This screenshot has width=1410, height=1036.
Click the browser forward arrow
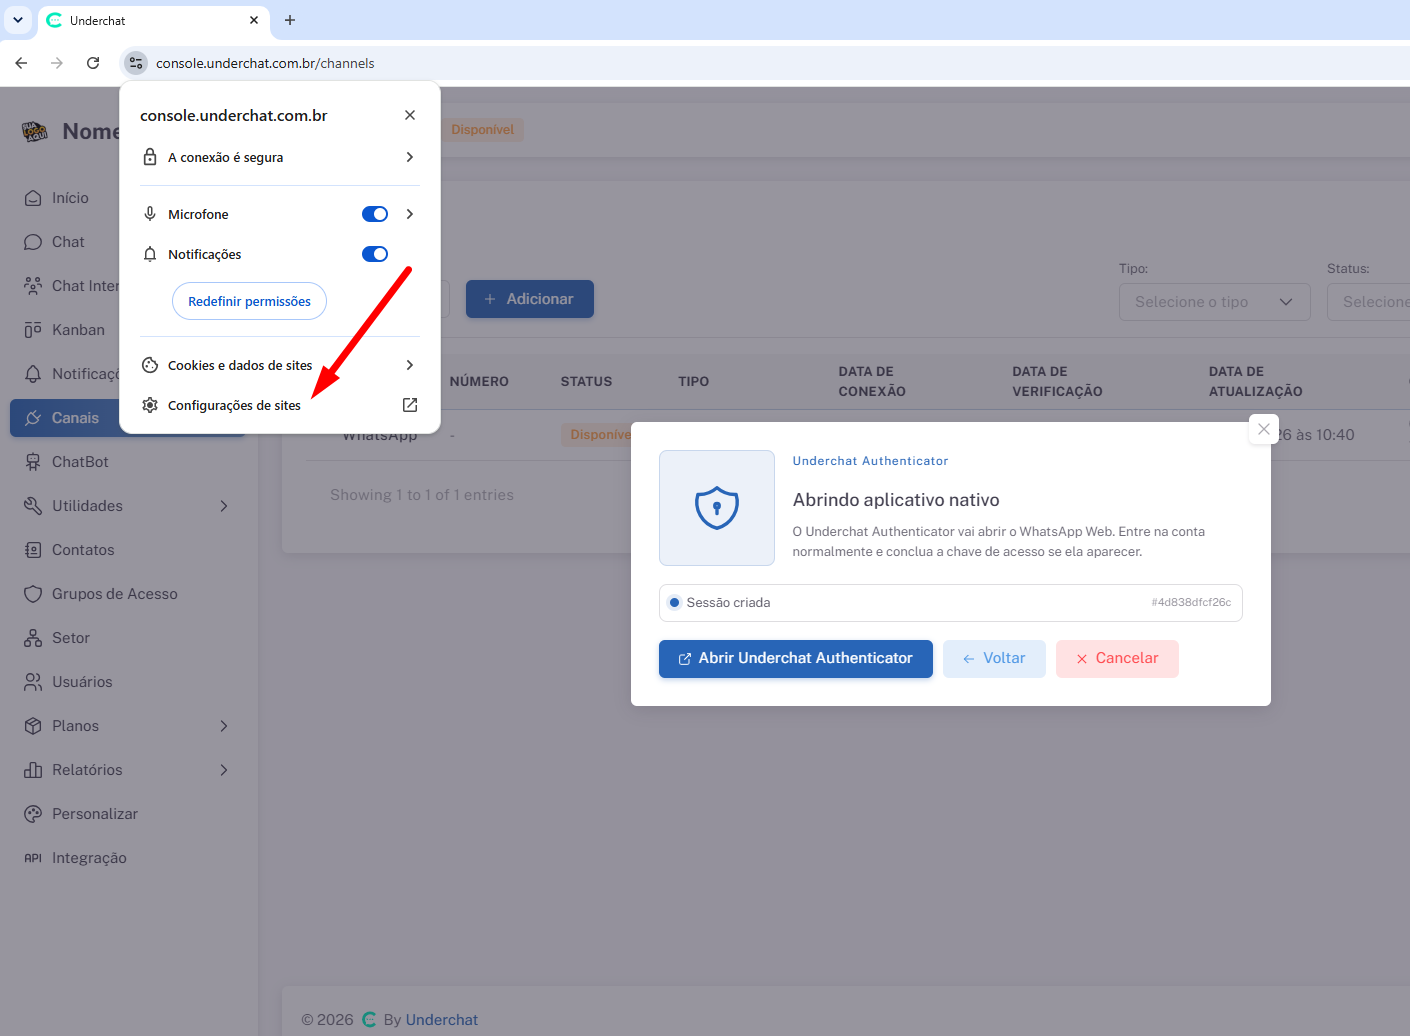(57, 63)
